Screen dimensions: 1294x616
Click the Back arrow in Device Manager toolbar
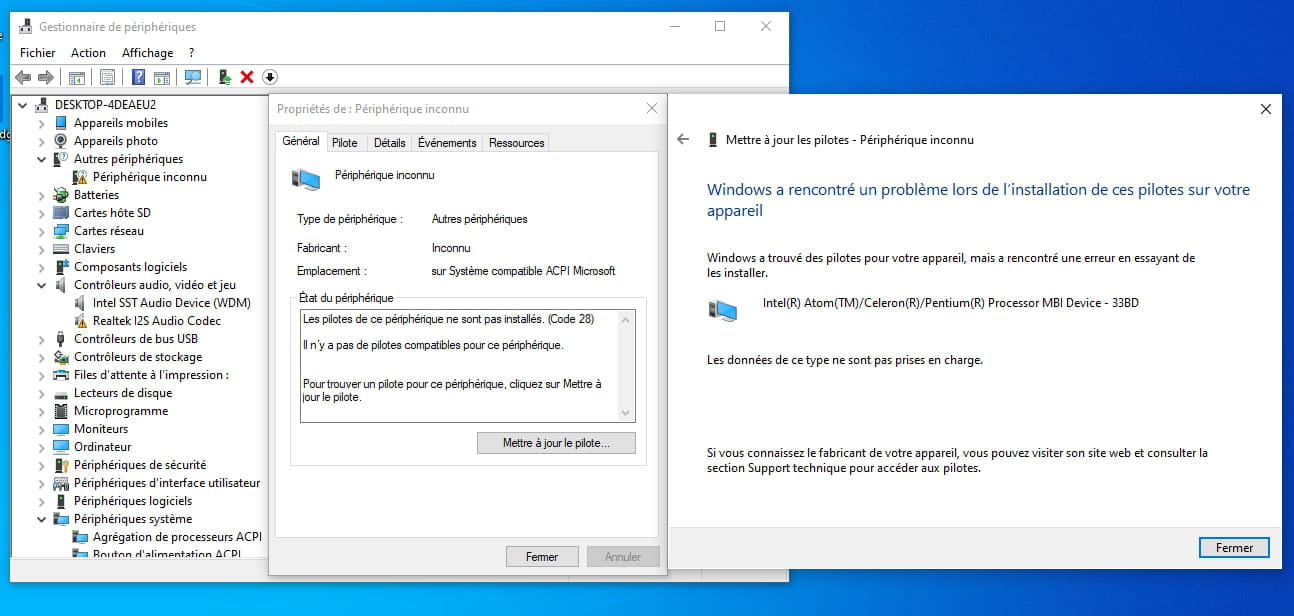coord(23,77)
